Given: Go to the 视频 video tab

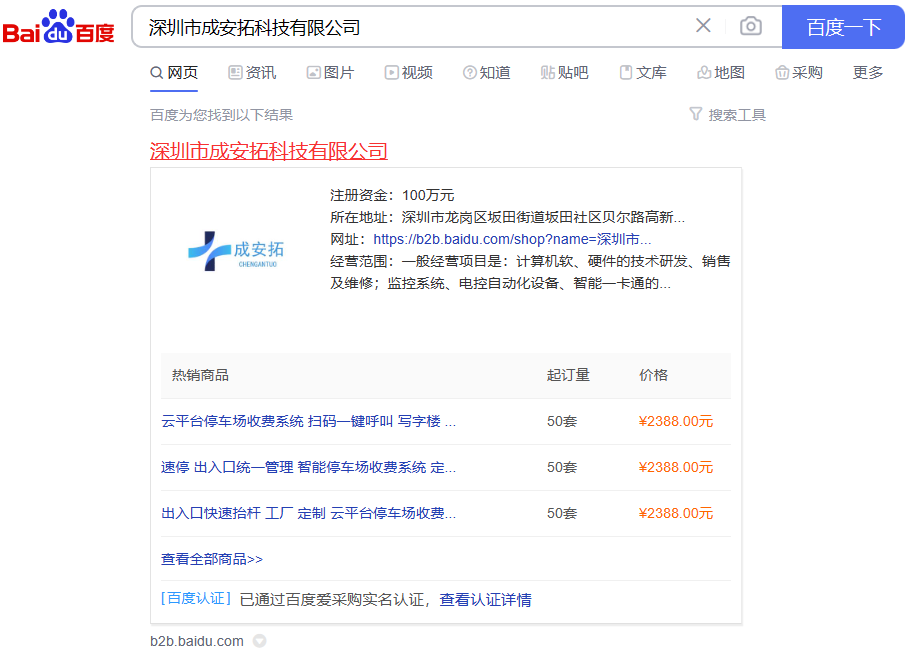Looking at the screenshot, I should 408,73.
